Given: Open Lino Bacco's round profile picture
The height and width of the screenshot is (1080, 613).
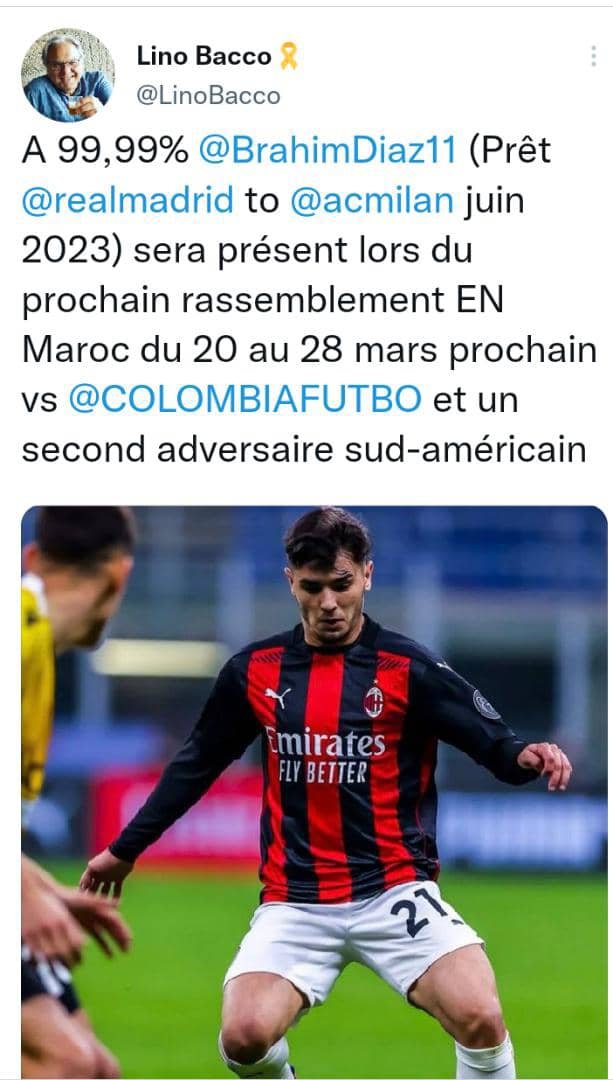Looking at the screenshot, I should [x=67, y=75].
